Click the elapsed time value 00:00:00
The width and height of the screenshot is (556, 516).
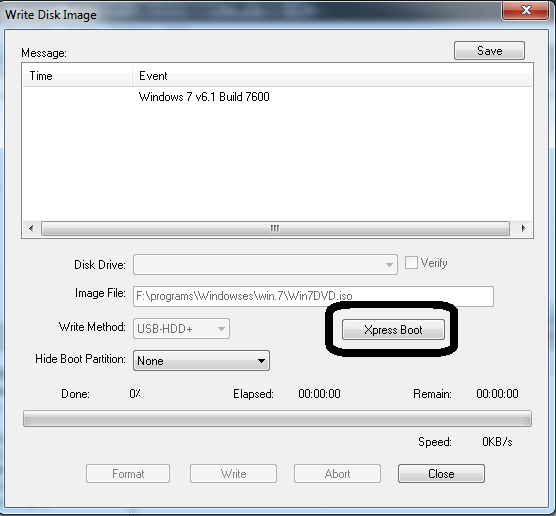click(x=319, y=394)
